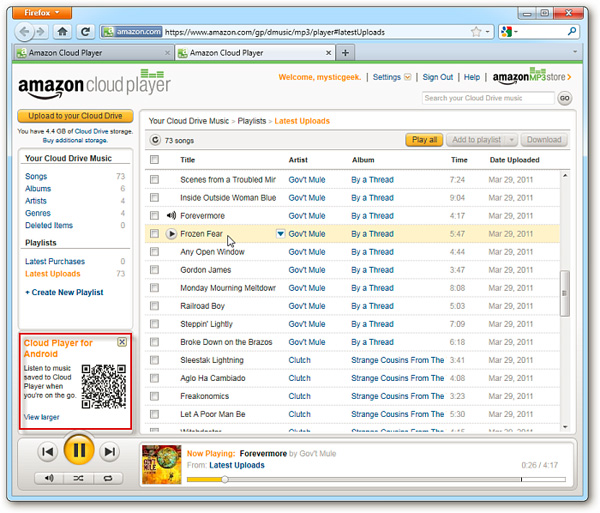Click the QR code image

104,386
